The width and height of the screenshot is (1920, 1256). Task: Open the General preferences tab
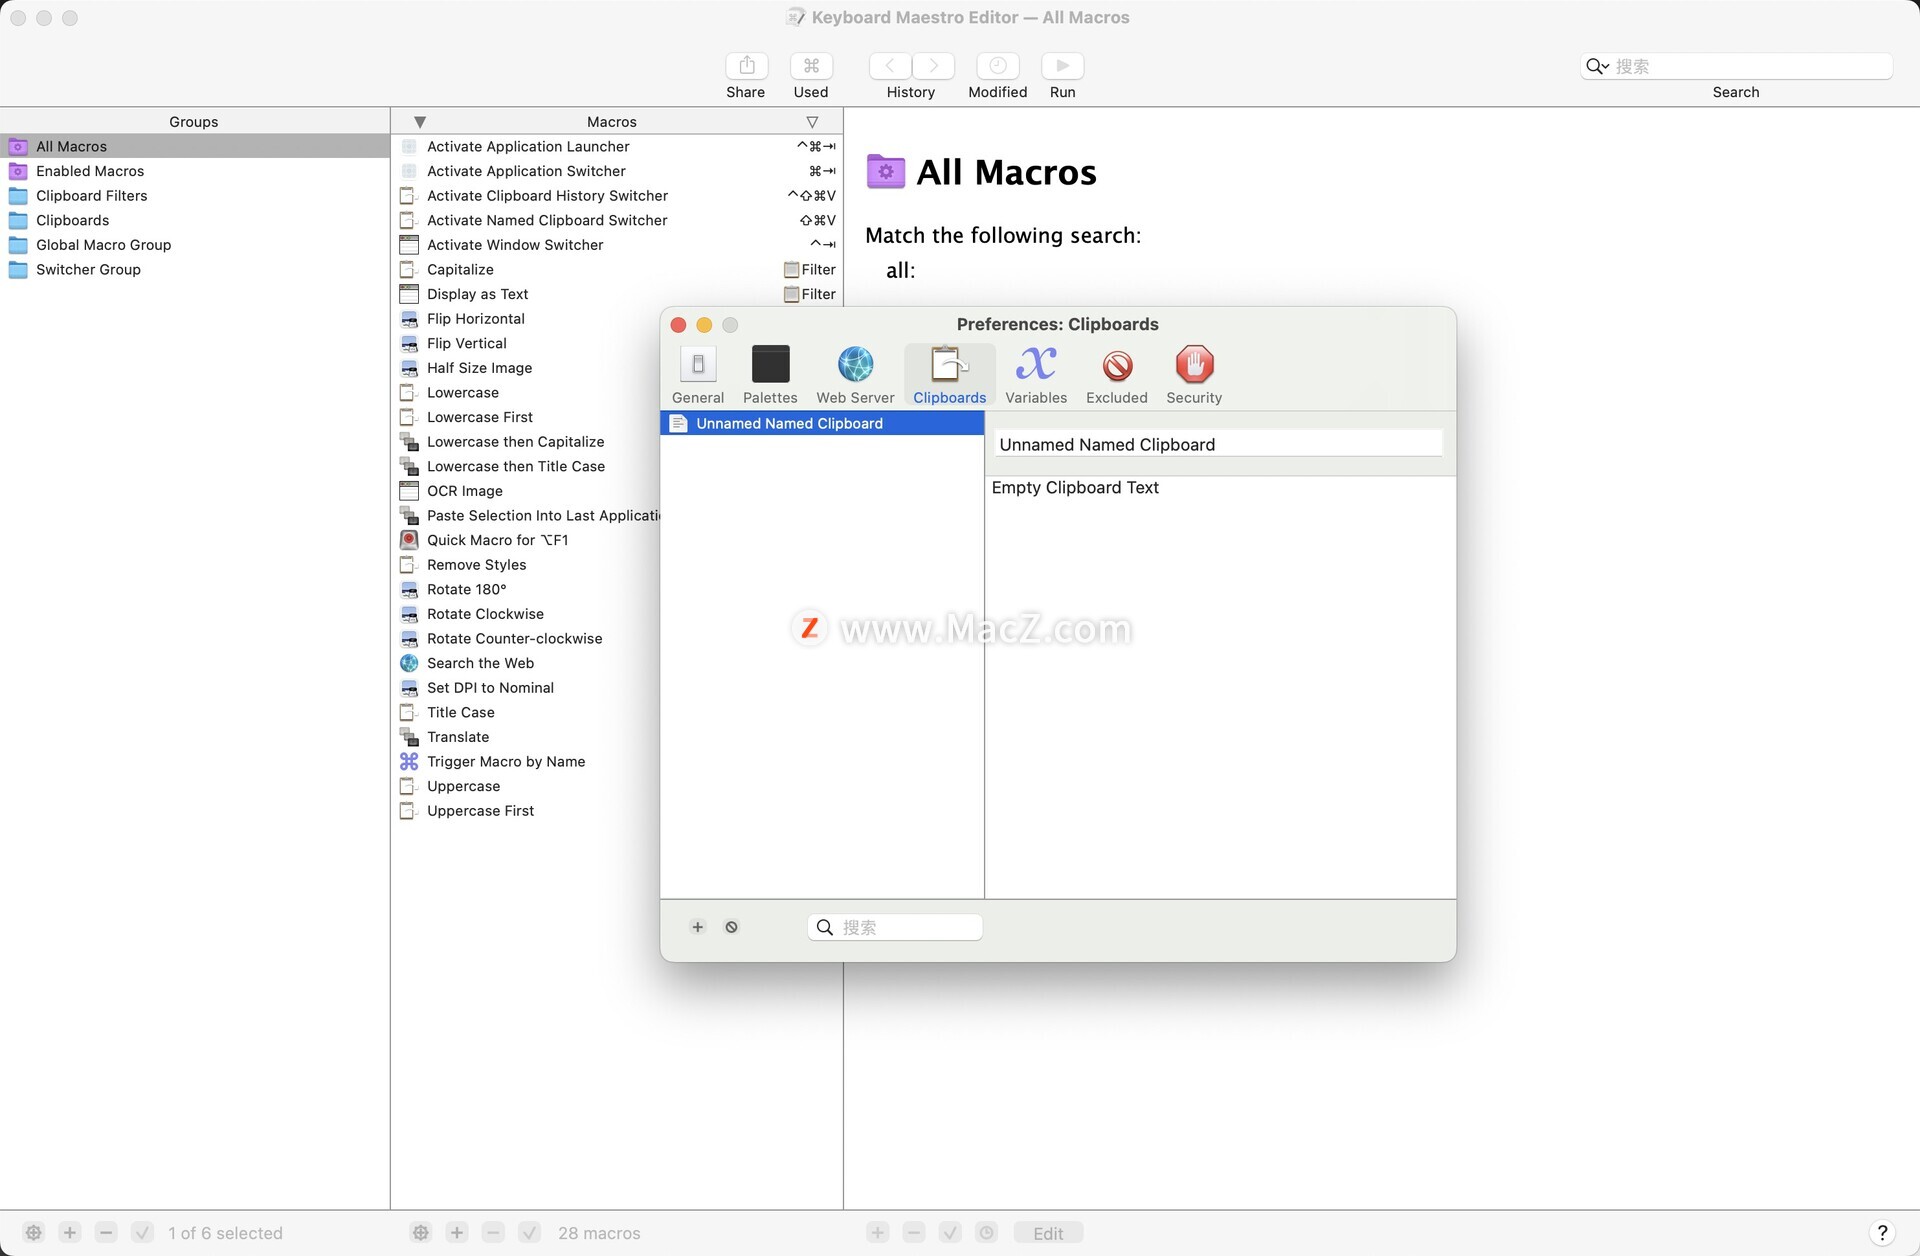point(698,375)
